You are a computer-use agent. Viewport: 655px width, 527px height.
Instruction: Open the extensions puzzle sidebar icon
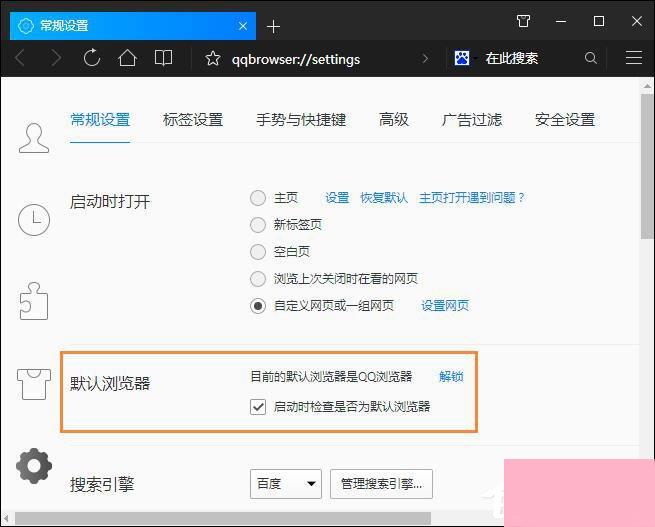coord(34,301)
